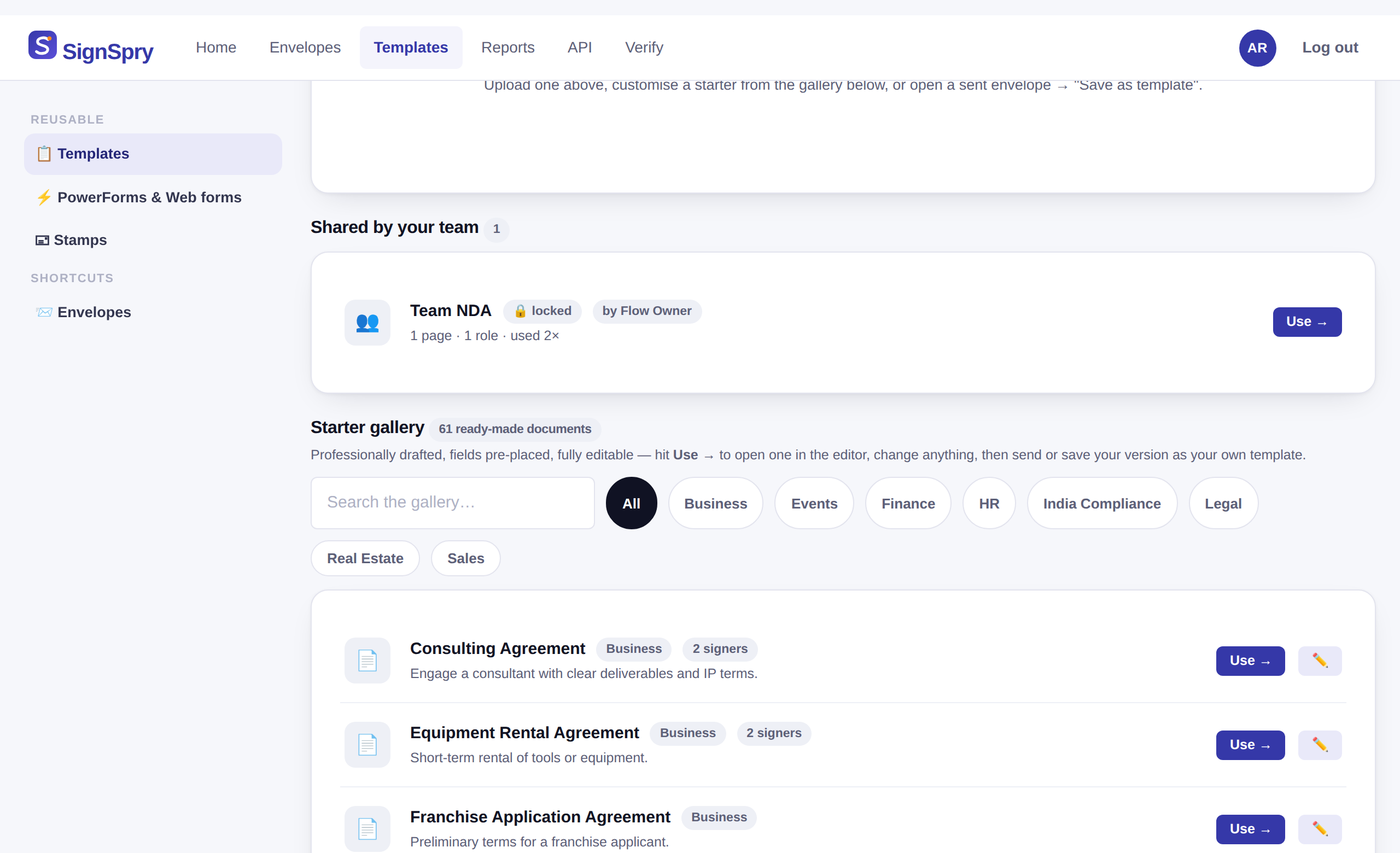Image resolution: width=1400 pixels, height=853 pixels.
Task: Open the Reports nav item
Action: 508,48
